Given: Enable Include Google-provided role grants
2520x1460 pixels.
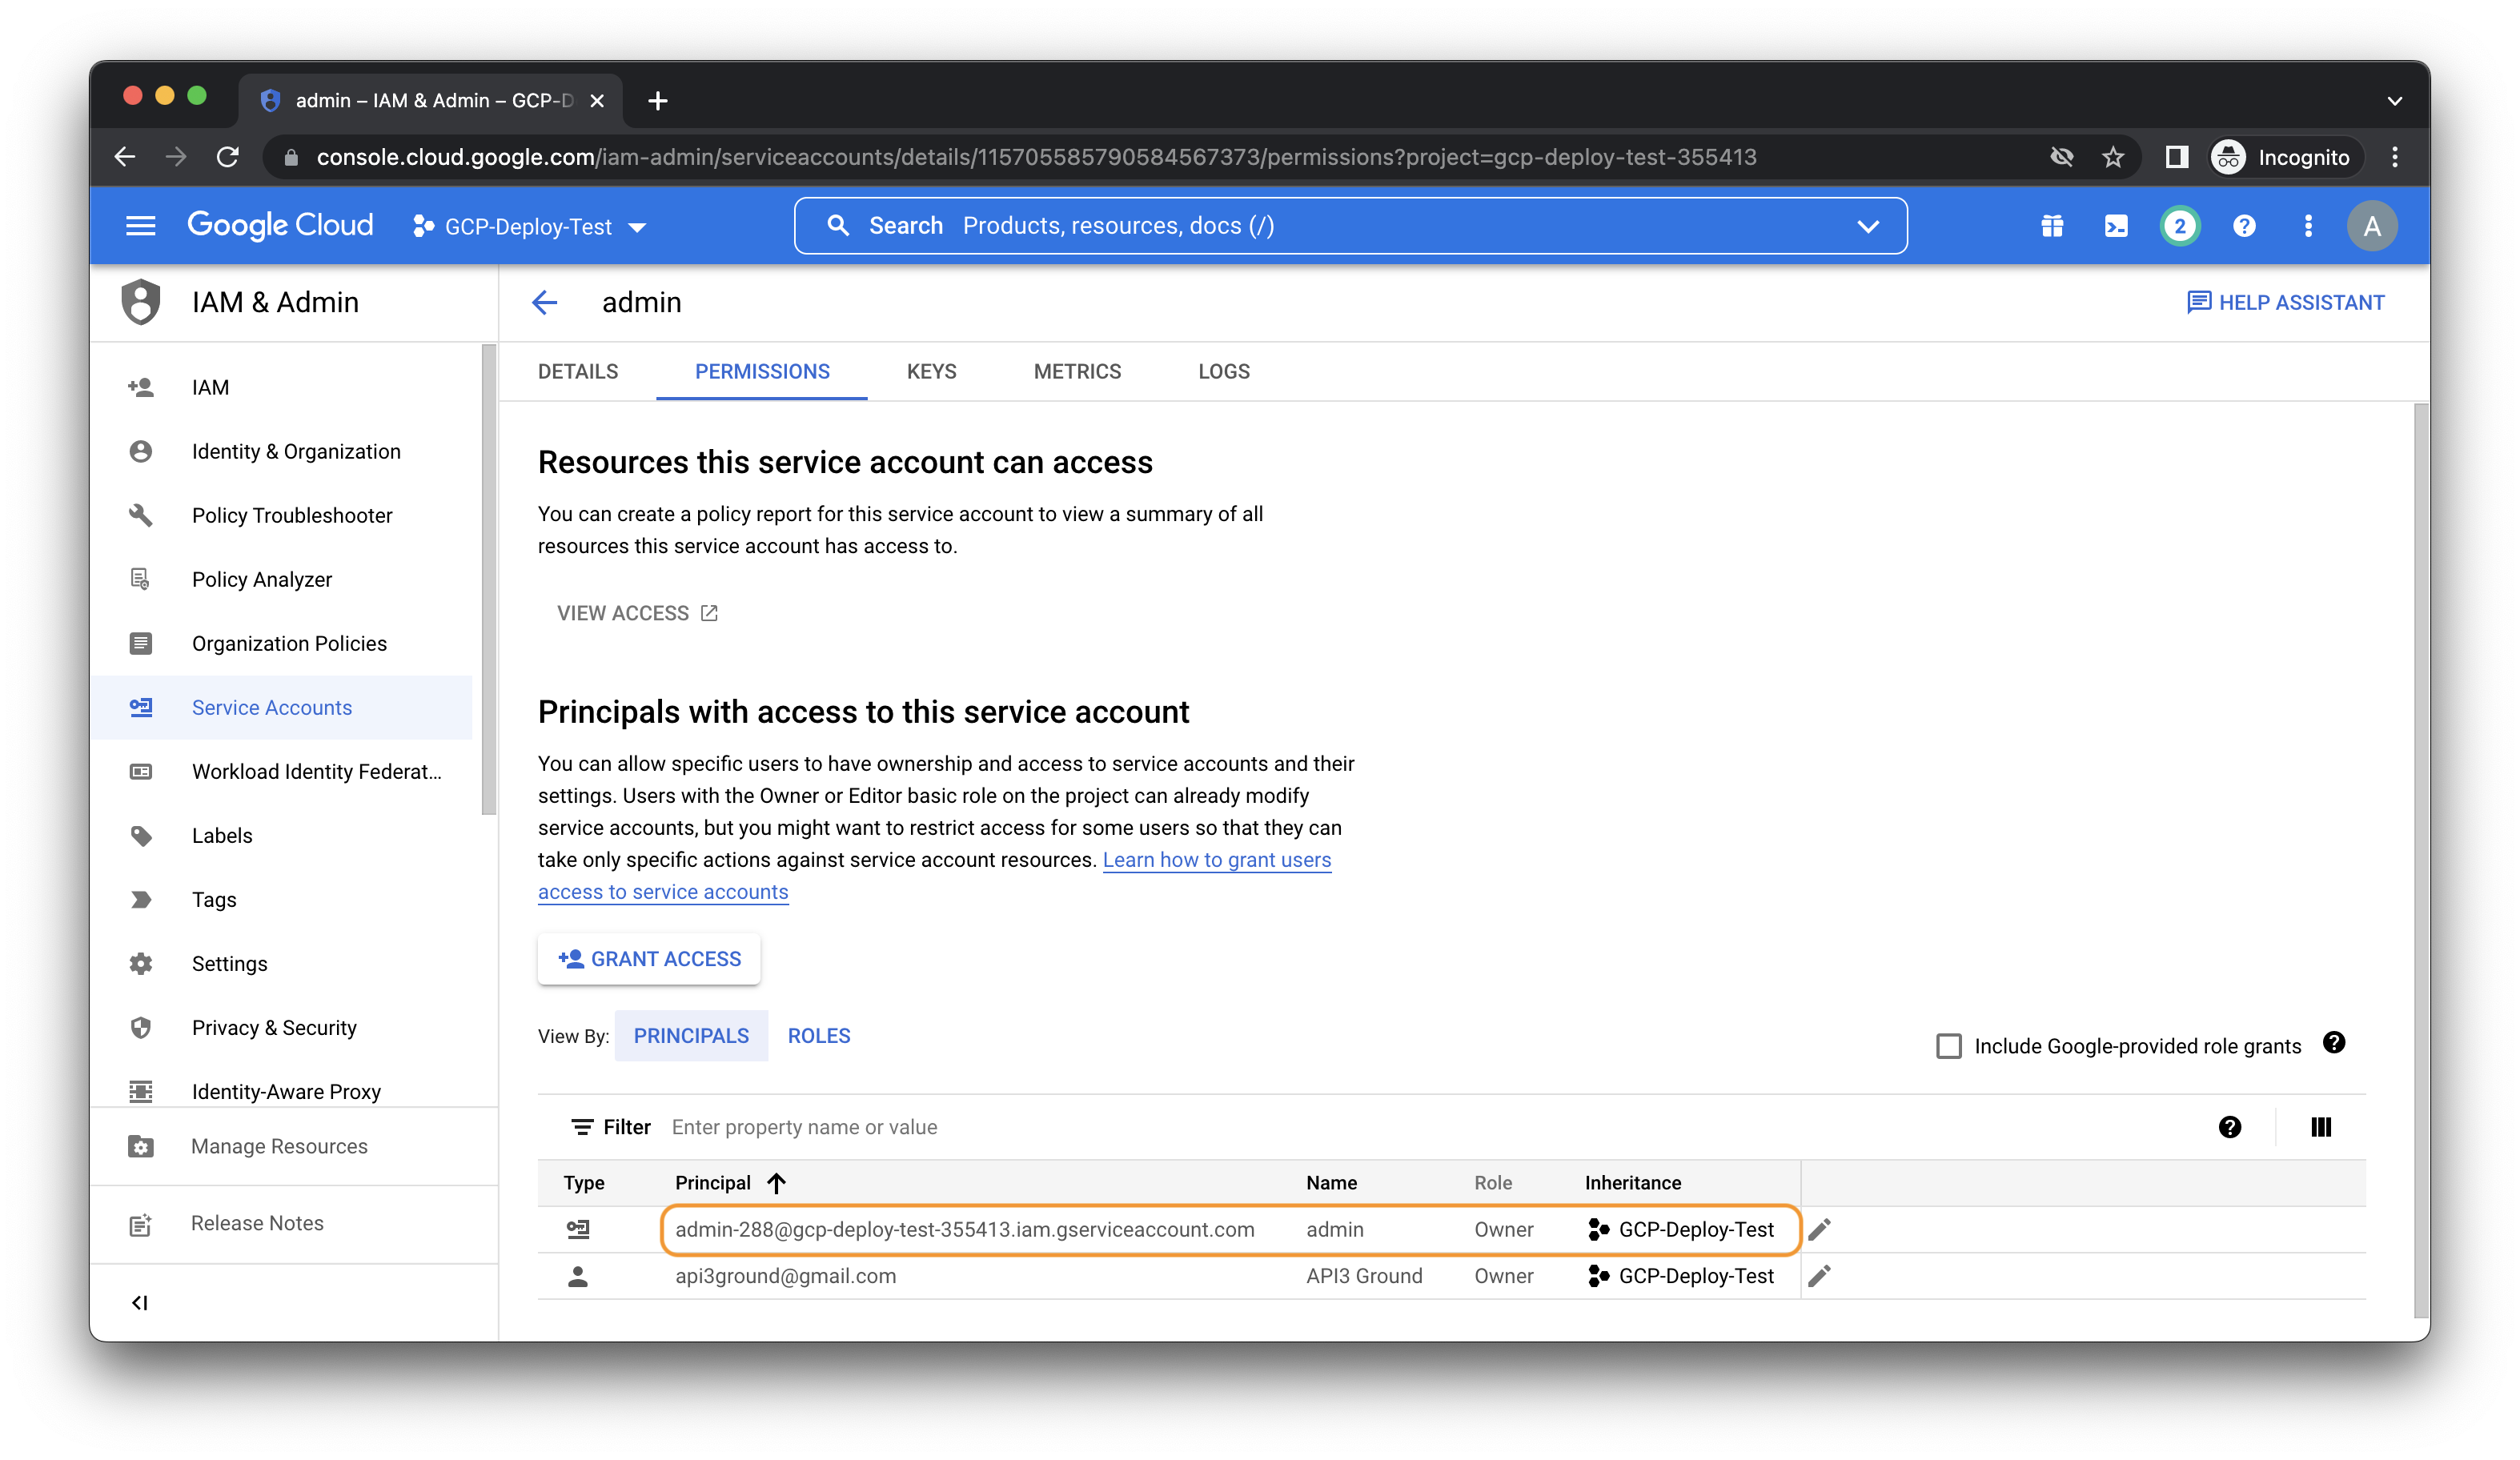Looking at the screenshot, I should [1948, 1046].
